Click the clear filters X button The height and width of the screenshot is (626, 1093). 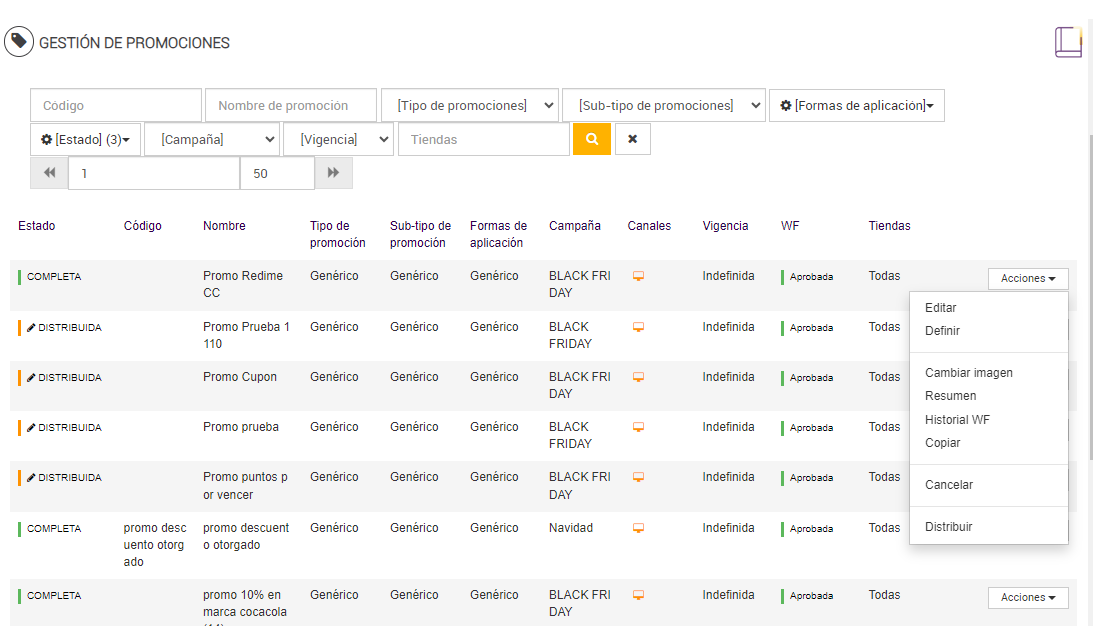pyautogui.click(x=632, y=139)
